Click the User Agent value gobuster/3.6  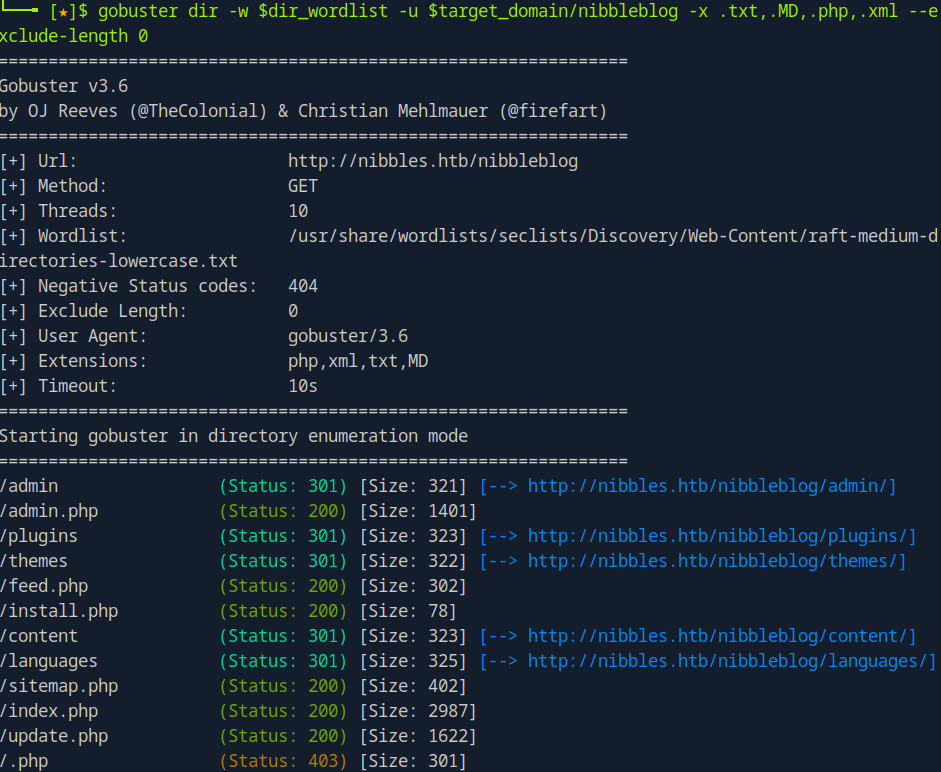347,336
